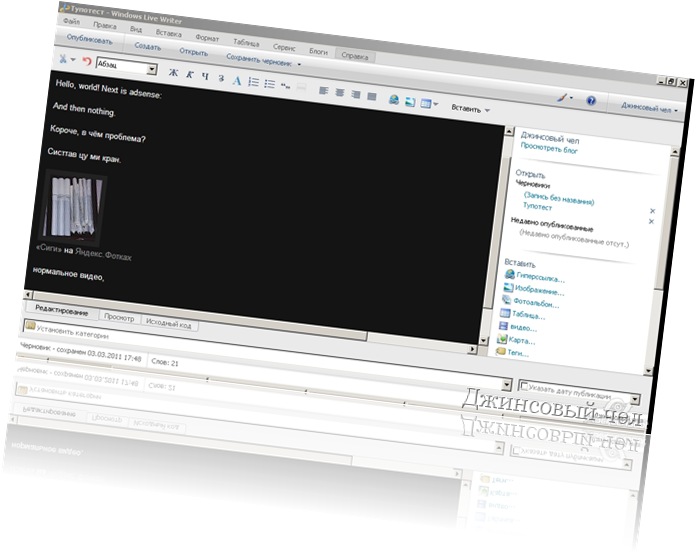Image resolution: width=696 pixels, height=554 pixels.
Task: Open the (Запись без названия) draft
Action: 559,198
